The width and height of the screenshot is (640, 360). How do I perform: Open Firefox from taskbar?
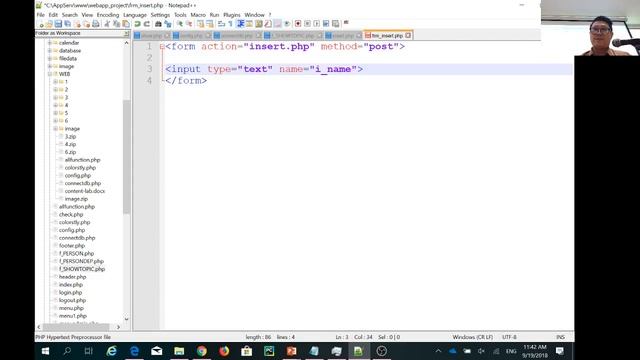224,351
